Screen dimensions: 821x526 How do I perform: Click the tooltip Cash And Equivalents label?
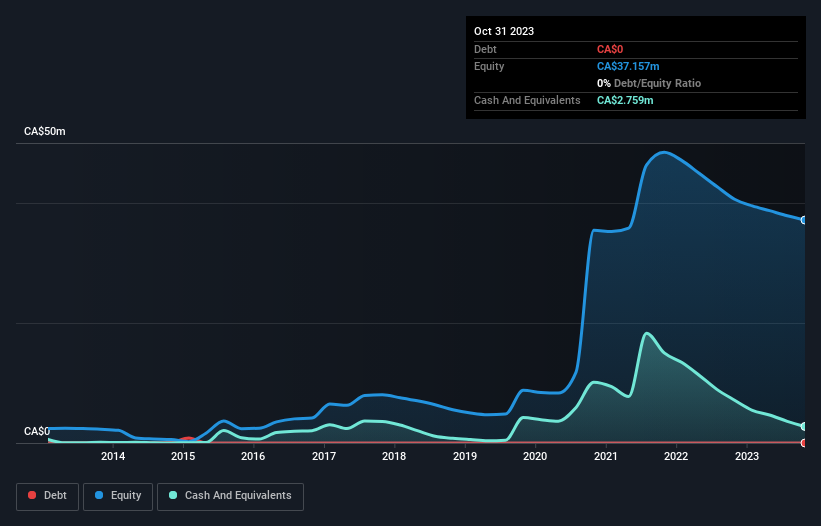pyautogui.click(x=527, y=100)
